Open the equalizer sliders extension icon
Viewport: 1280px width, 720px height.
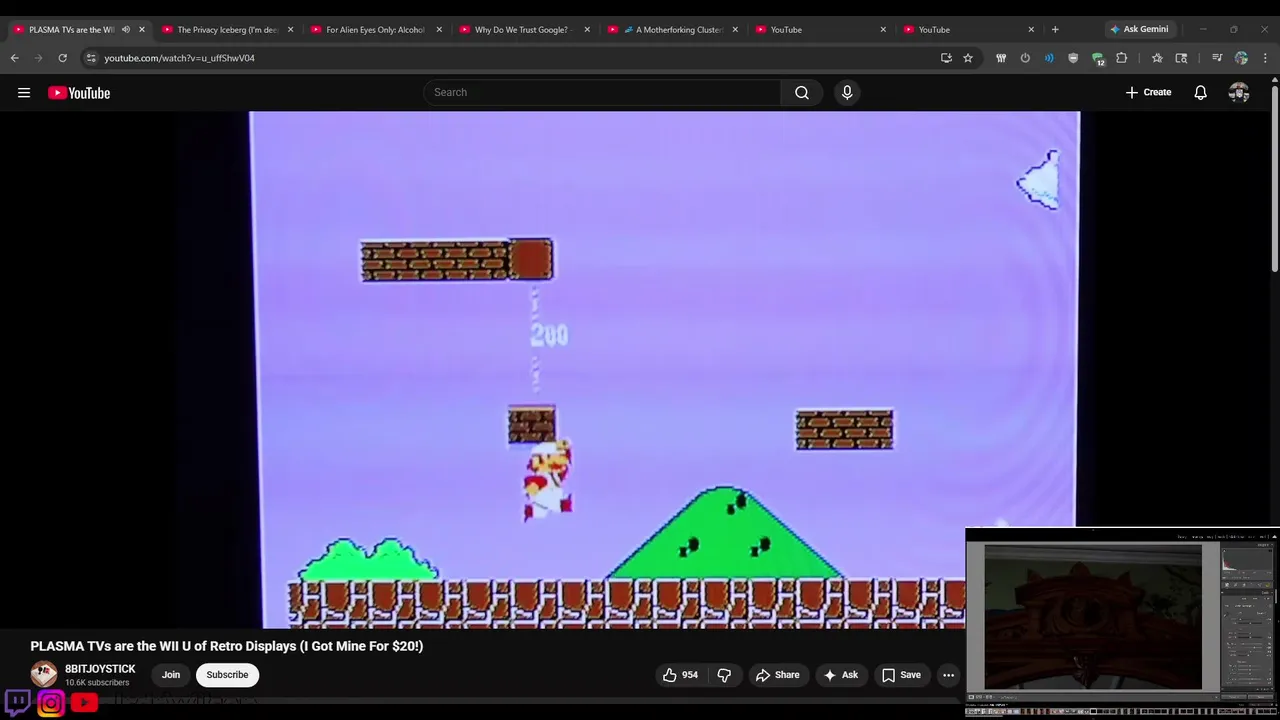(1001, 58)
